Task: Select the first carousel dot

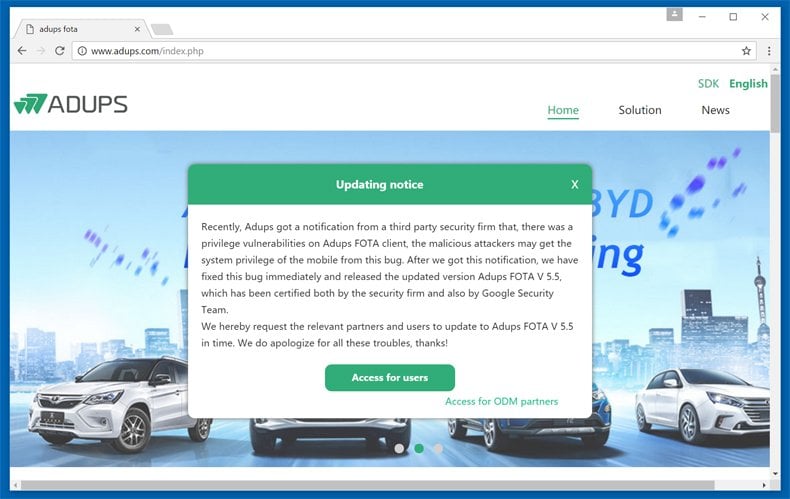Action: click(399, 448)
